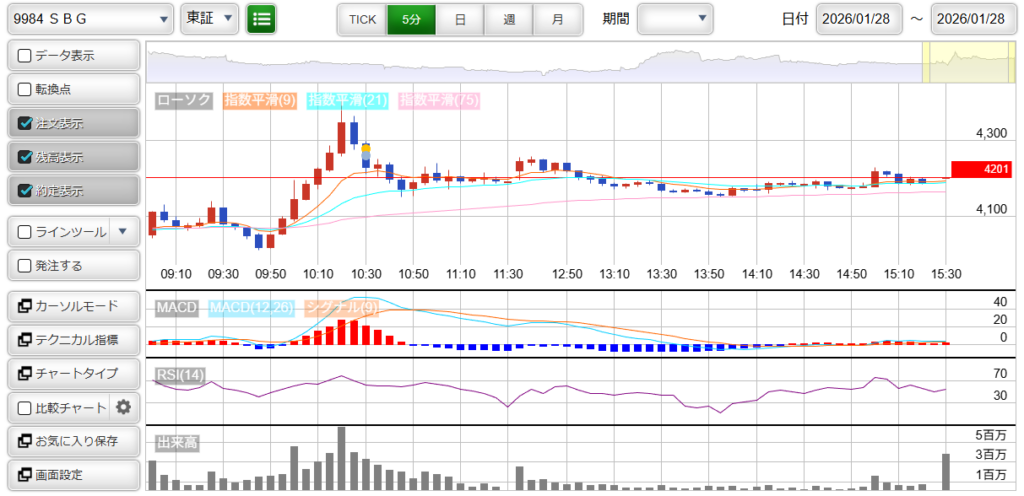The height and width of the screenshot is (496, 1024).
Task: Toggle the 転換点 checkbox
Action: 26,89
